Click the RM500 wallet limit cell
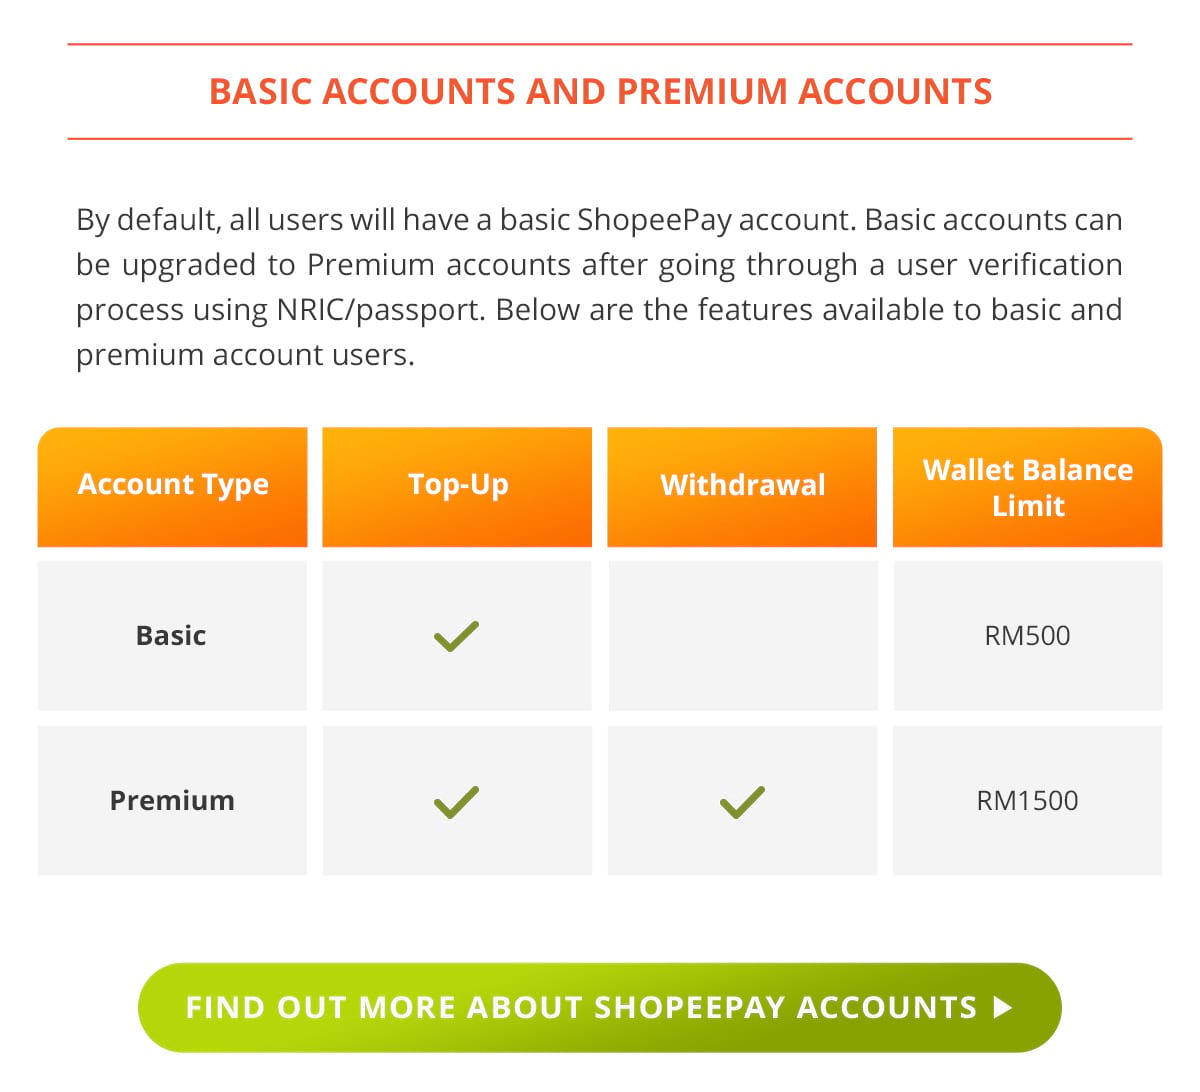The width and height of the screenshot is (1200, 1092). [1027, 636]
